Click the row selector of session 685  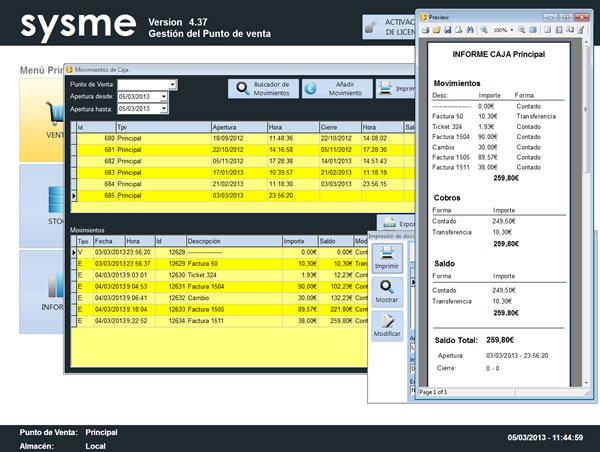74,196
